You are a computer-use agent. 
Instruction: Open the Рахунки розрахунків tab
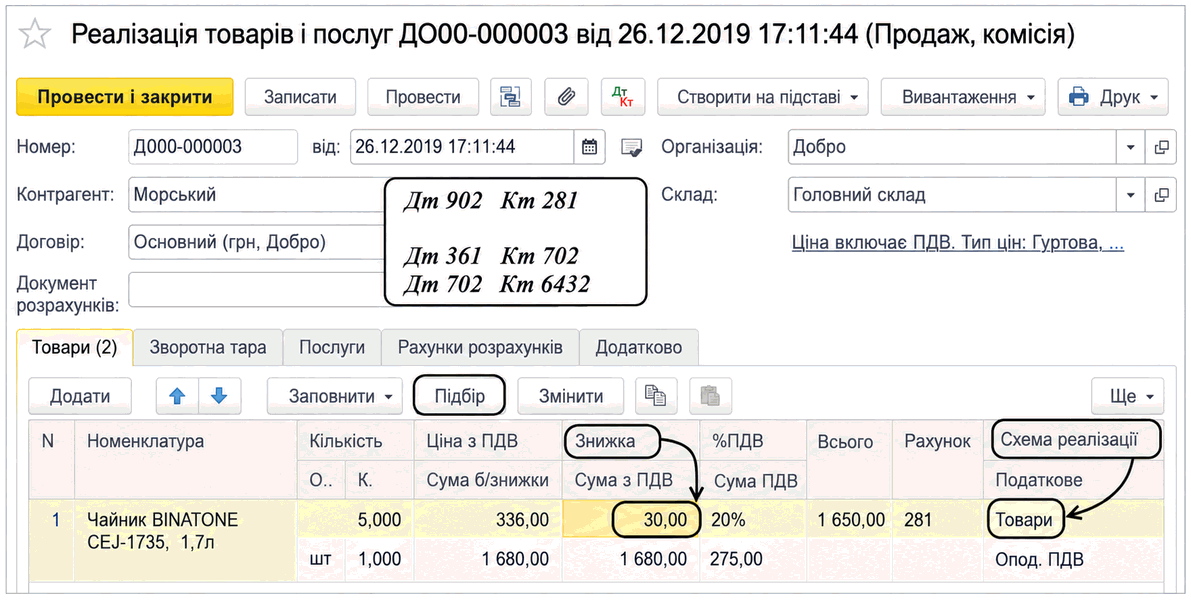pyautogui.click(x=480, y=348)
